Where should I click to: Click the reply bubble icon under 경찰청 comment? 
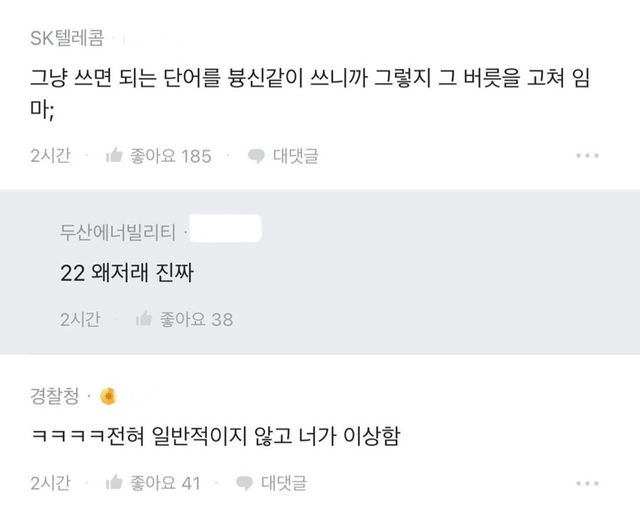(x=245, y=483)
